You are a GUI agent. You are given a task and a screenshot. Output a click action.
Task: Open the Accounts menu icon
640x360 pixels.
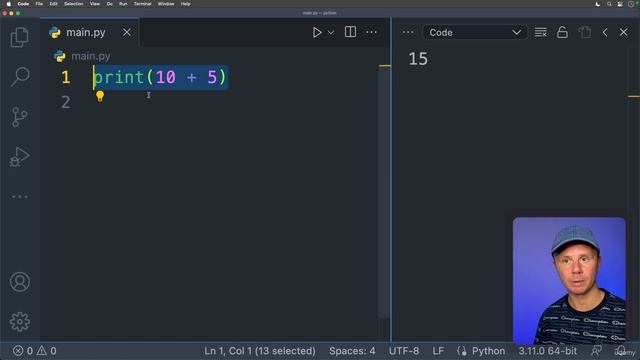pyautogui.click(x=20, y=282)
